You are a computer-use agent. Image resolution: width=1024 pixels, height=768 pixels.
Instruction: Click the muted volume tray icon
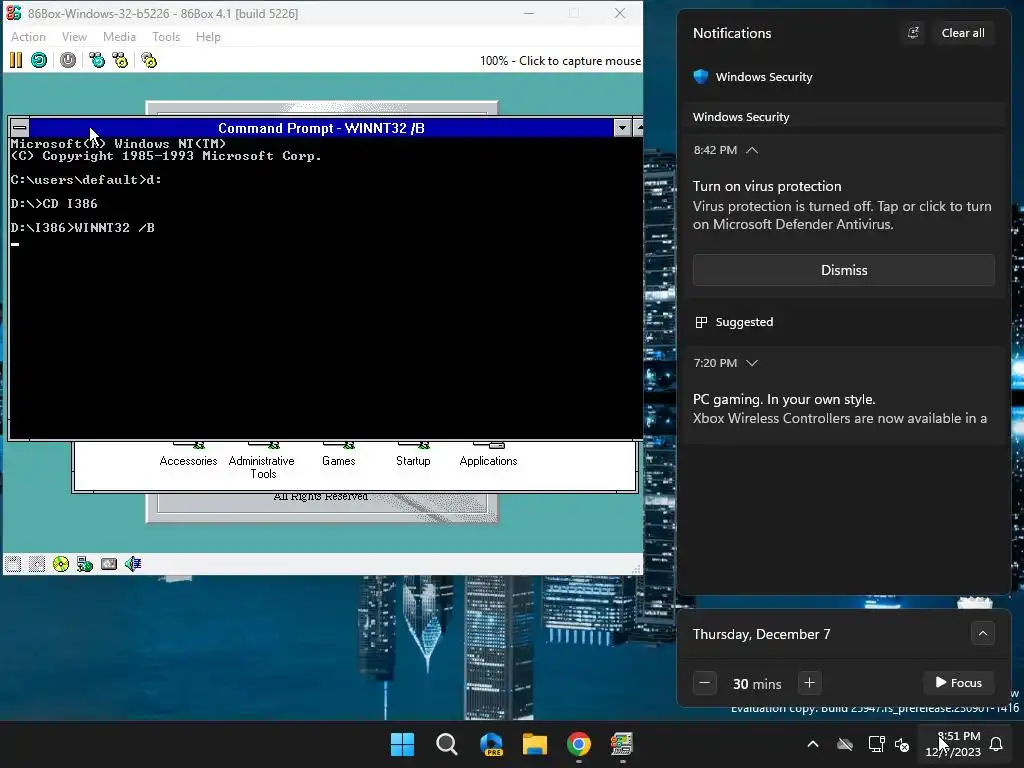(902, 744)
